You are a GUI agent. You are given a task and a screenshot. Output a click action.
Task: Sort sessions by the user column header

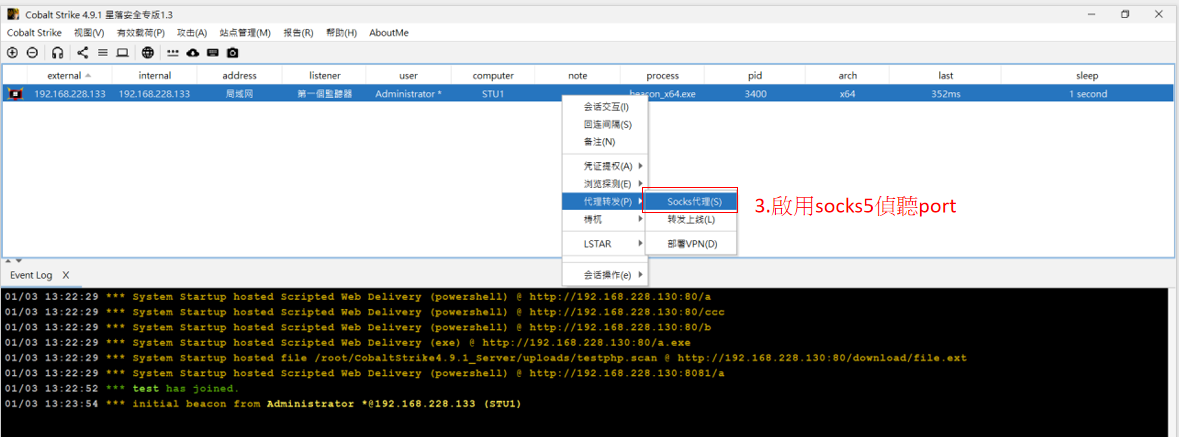(408, 75)
